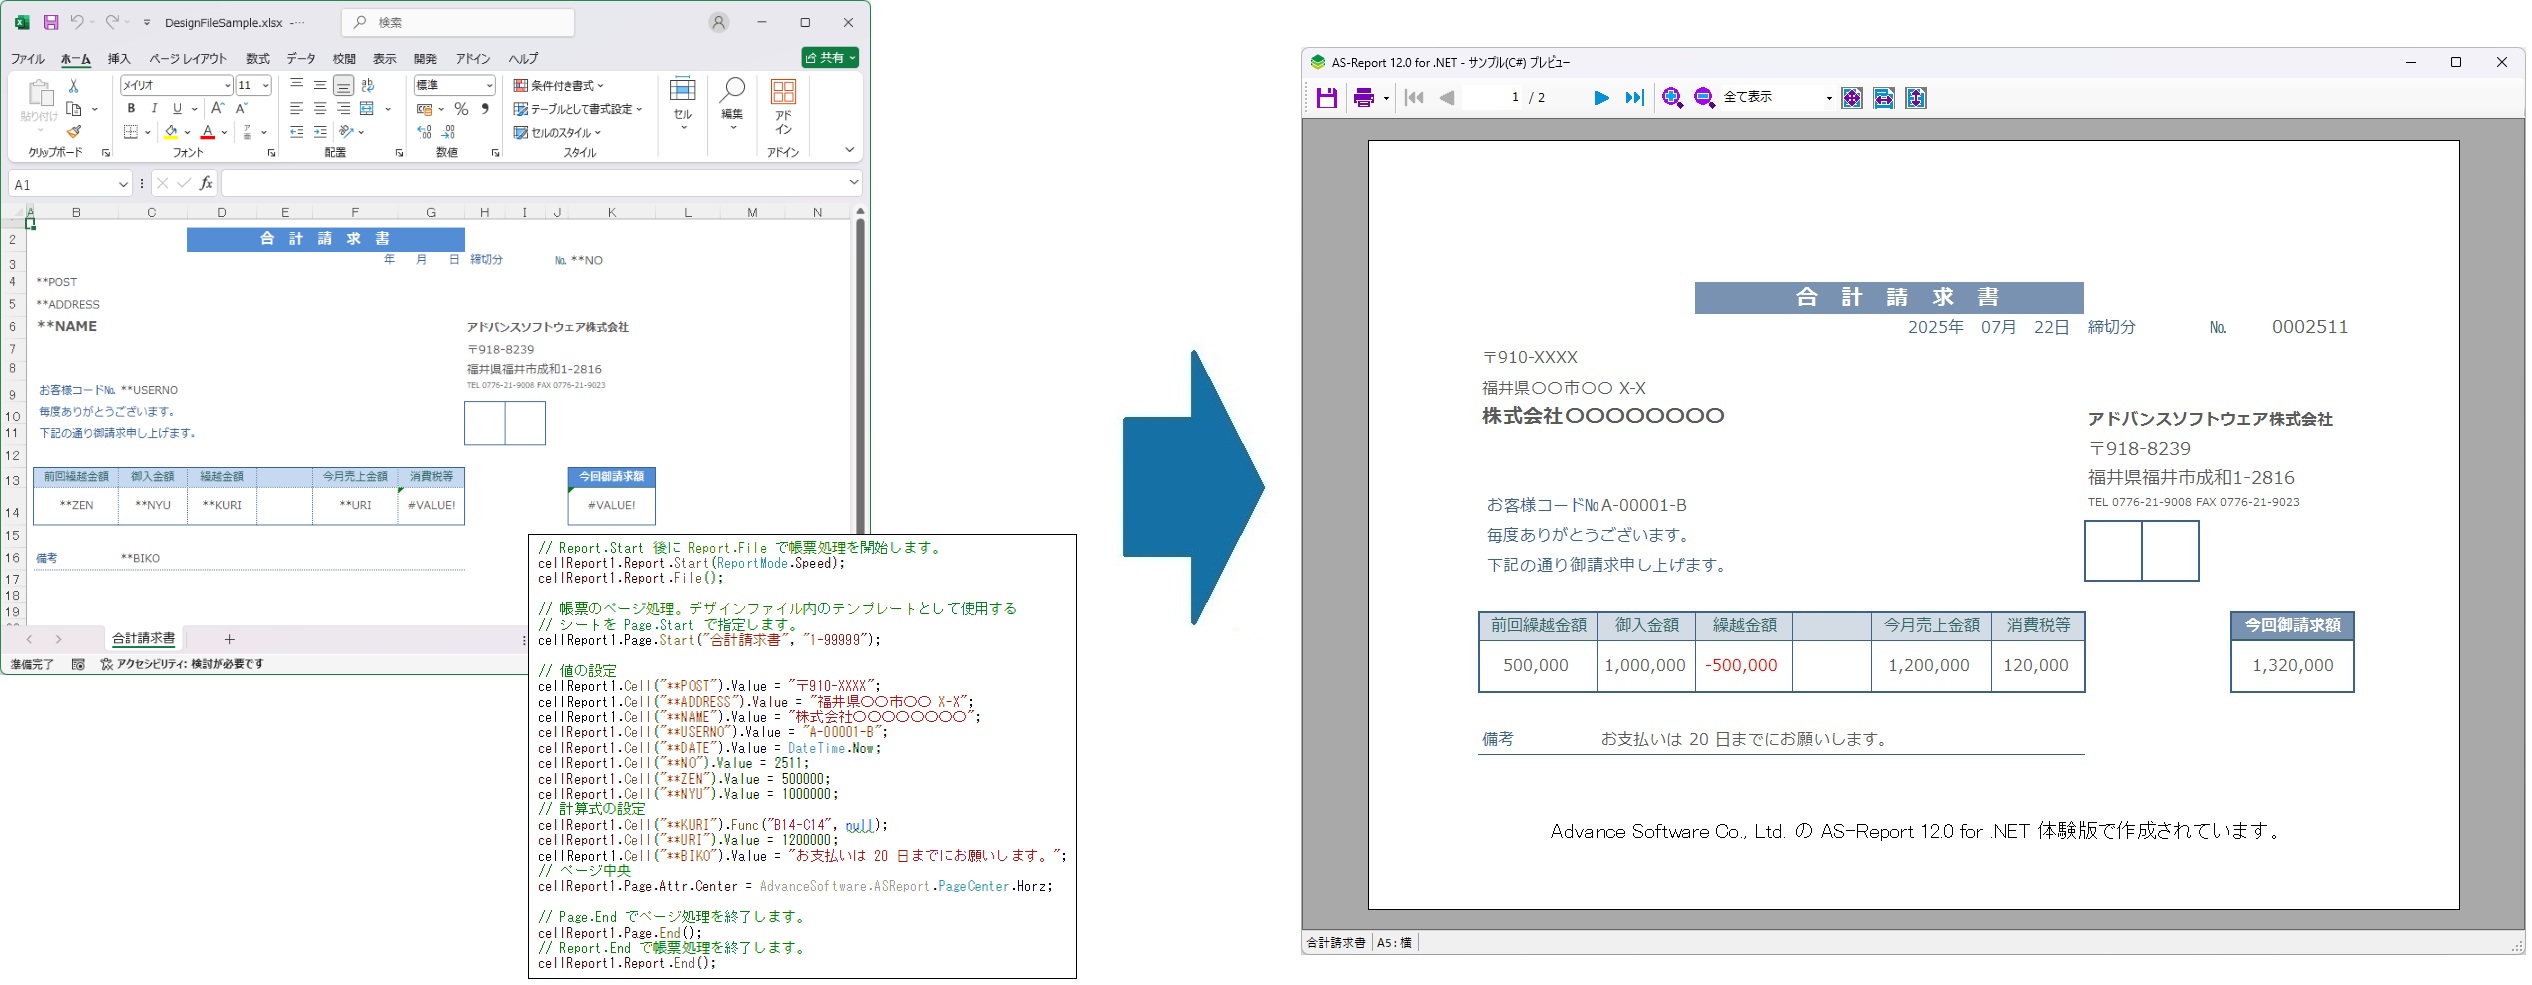2532x985 pixels.
Task: Open the 標準 number format dropdown
Action: [x=489, y=86]
